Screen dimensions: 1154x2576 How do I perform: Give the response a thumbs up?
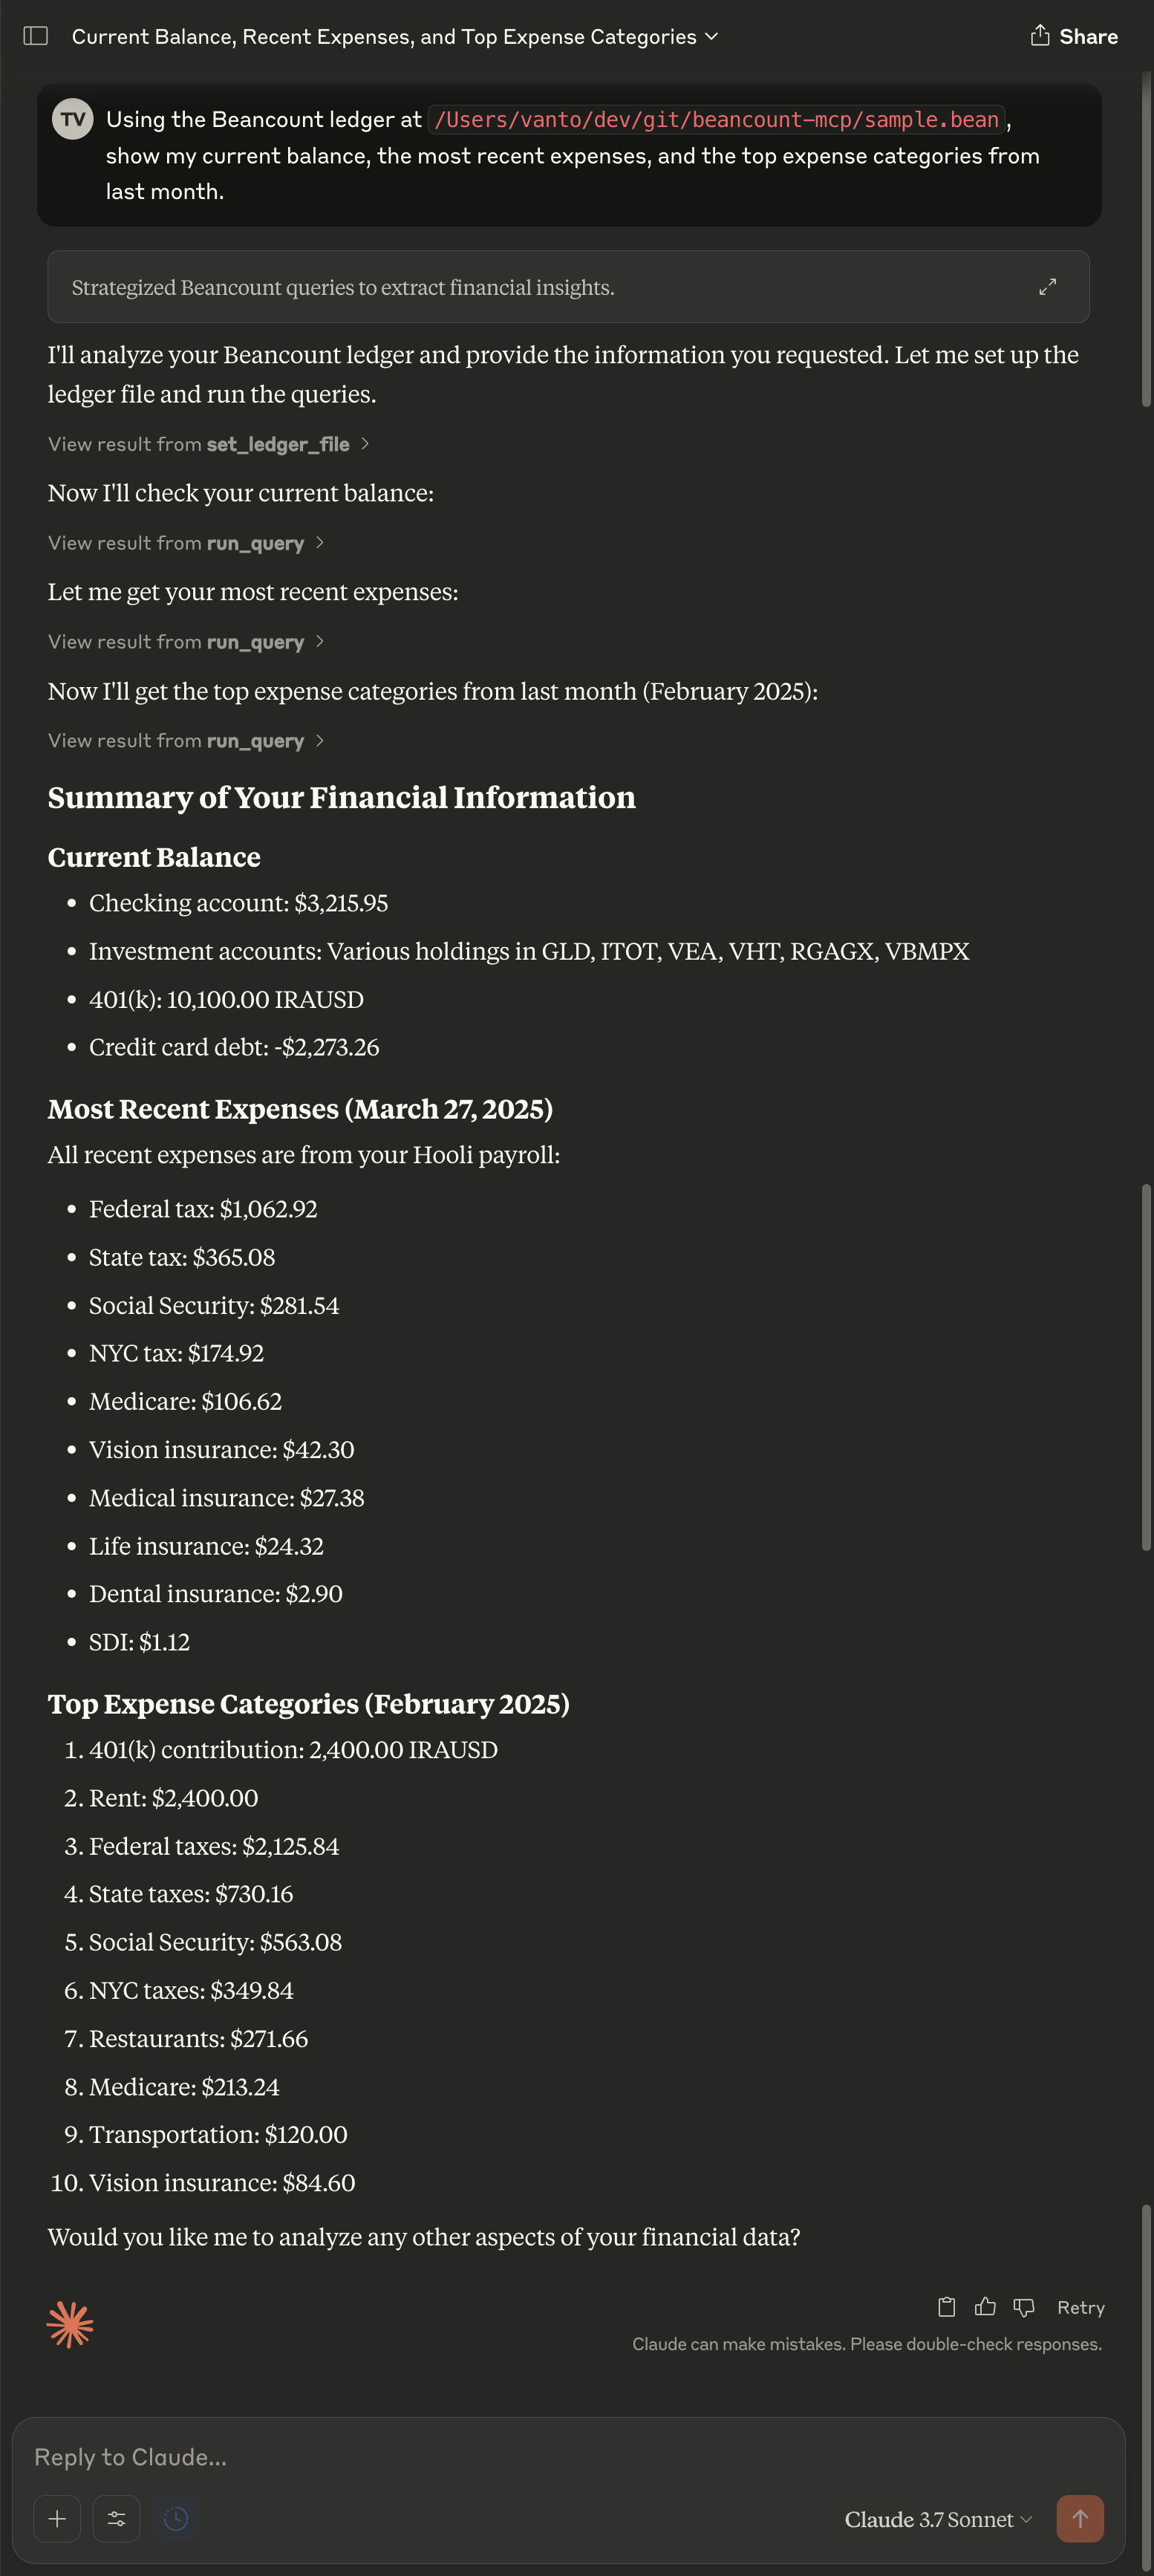click(x=985, y=2307)
